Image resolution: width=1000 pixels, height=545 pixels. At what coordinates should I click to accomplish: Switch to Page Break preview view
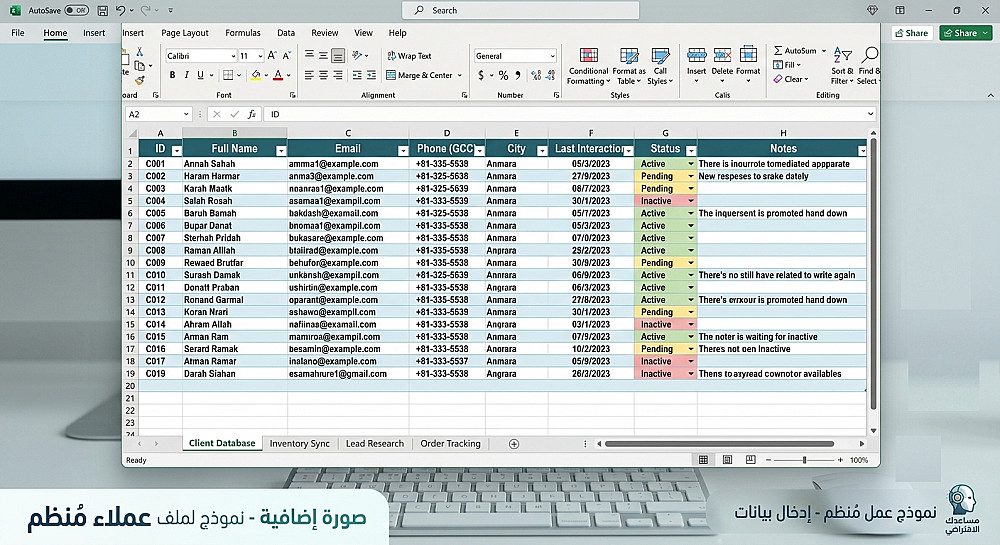[751, 460]
